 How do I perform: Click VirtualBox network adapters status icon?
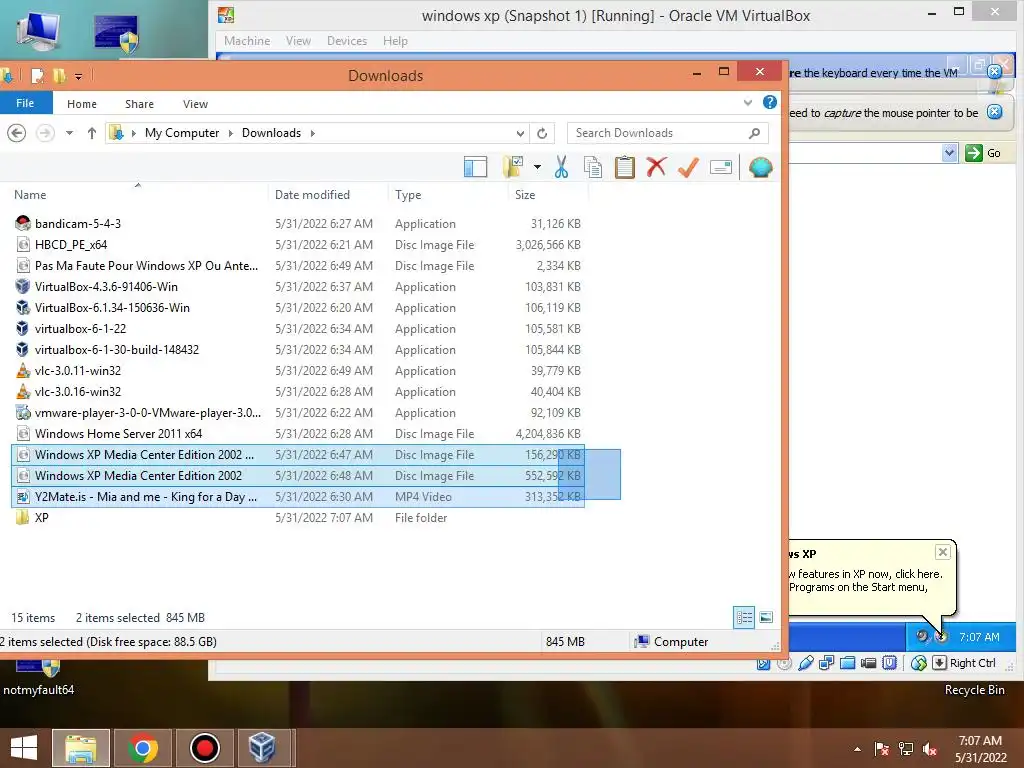coord(827,663)
